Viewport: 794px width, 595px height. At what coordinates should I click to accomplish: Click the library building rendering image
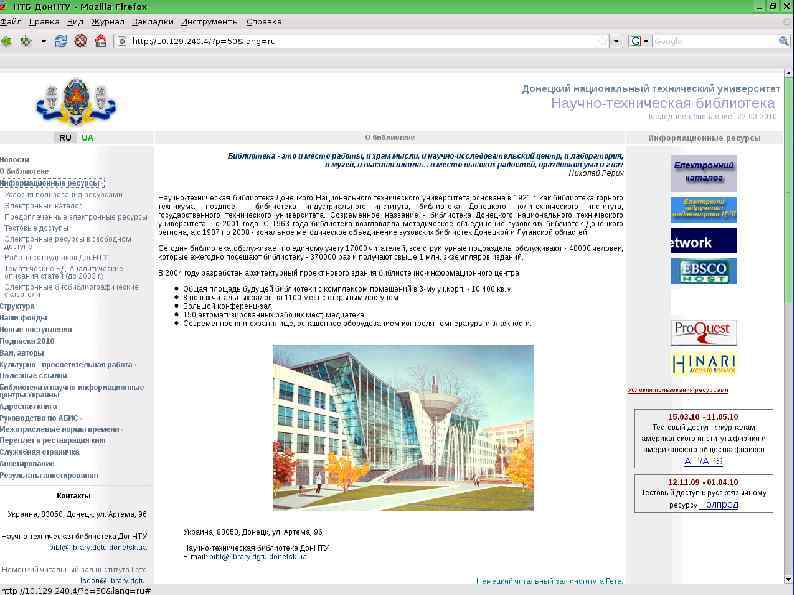(x=403, y=428)
